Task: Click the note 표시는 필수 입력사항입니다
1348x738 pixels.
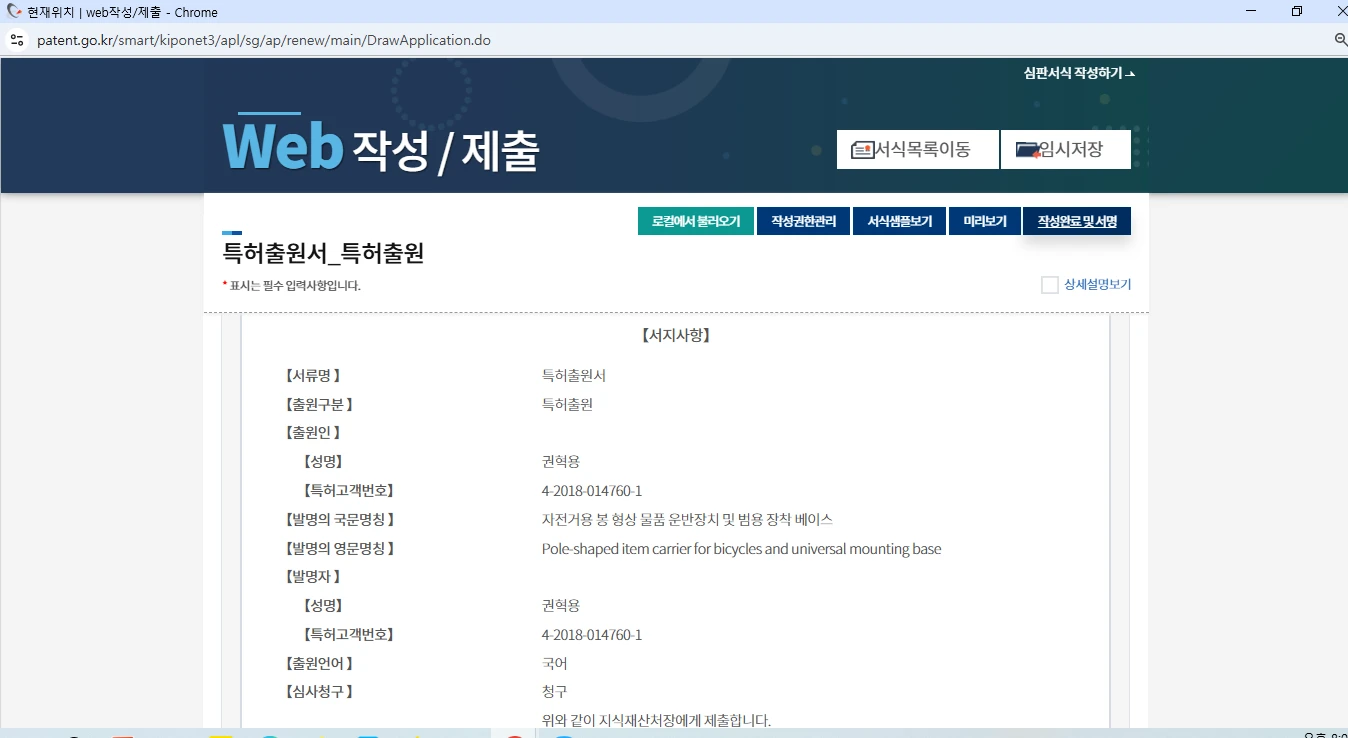Action: (295, 286)
